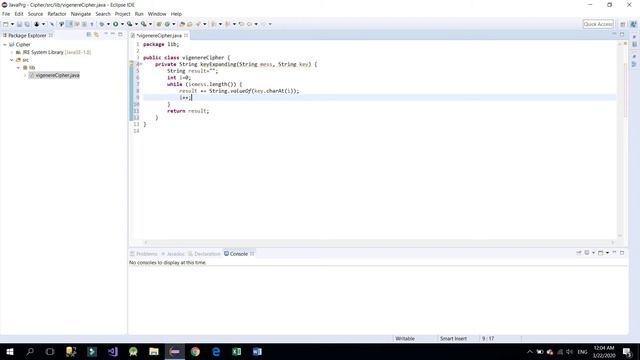
Task: Click the Smart Insert status entry
Action: click(x=453, y=339)
